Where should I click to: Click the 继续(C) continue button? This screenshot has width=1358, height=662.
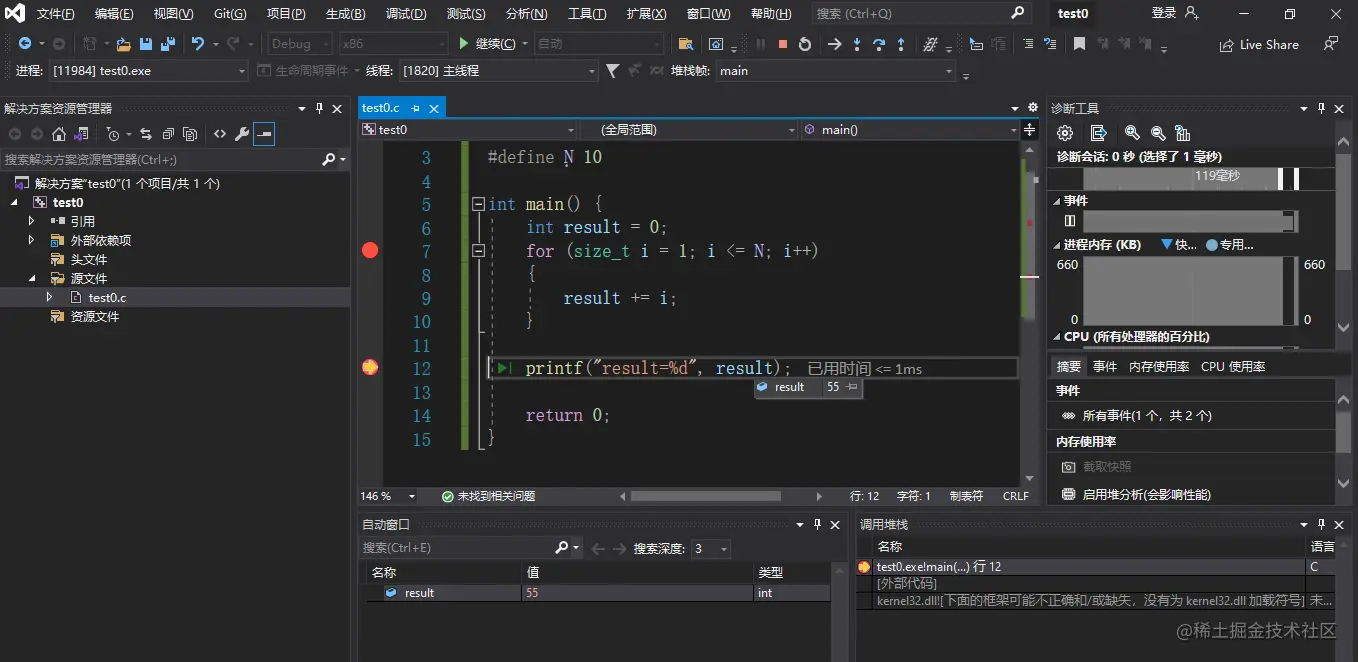pos(488,44)
